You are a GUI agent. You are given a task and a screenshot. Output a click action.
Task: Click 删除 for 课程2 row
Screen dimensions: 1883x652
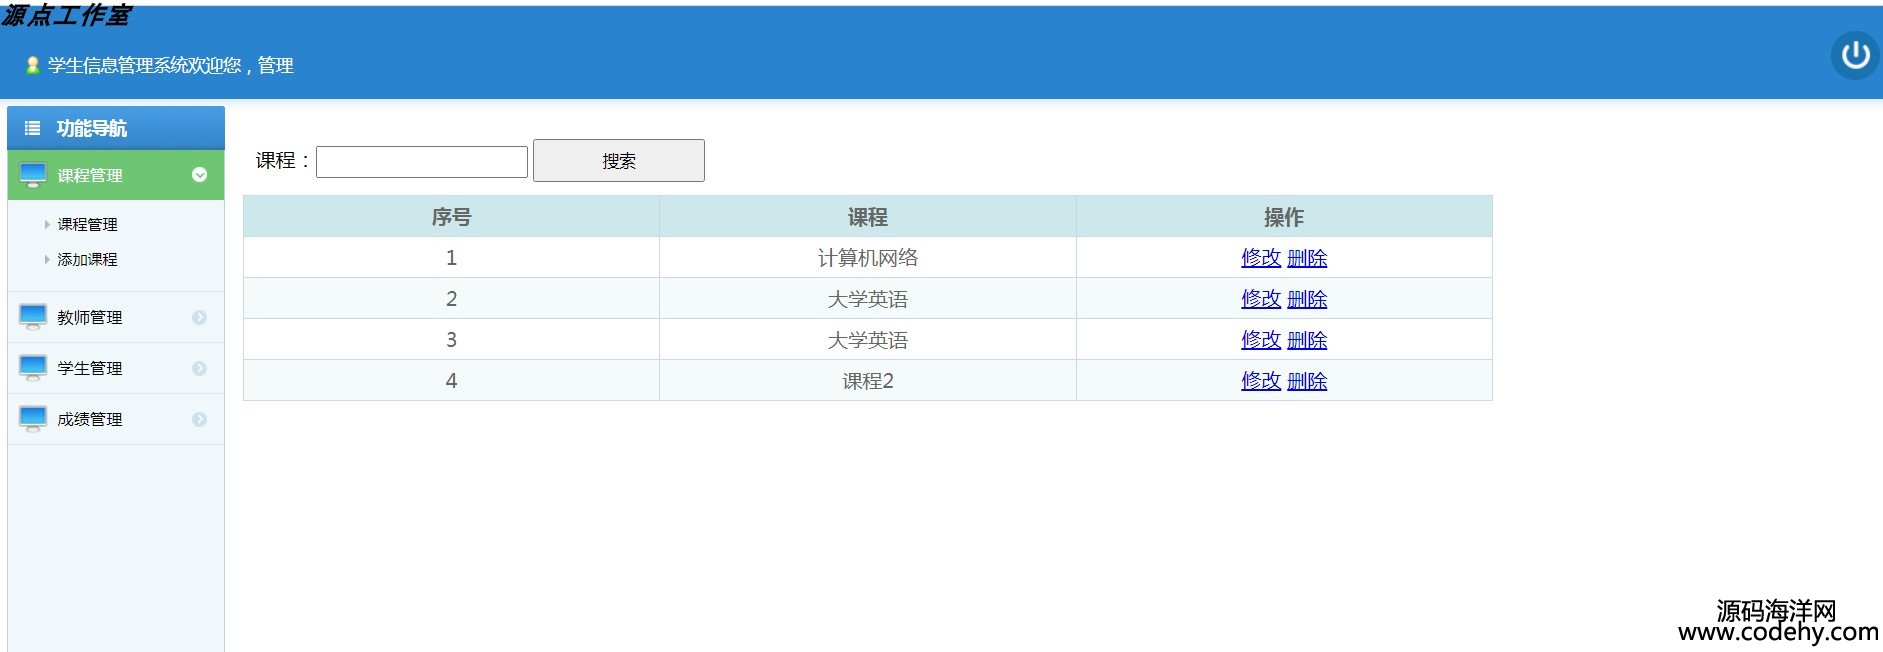pos(1307,381)
